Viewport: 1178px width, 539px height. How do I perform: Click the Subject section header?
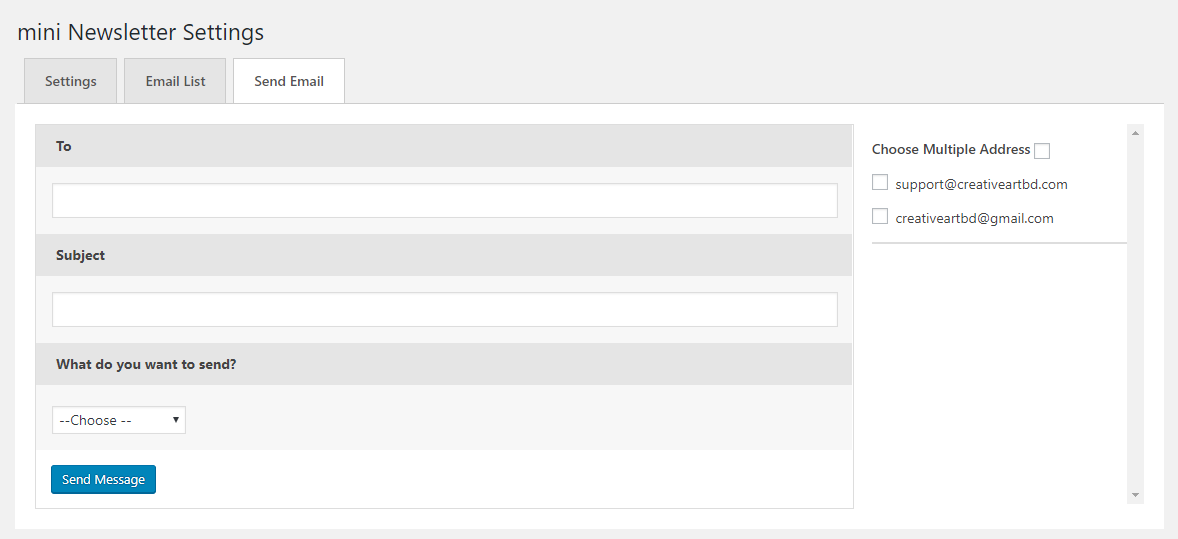click(x=80, y=256)
